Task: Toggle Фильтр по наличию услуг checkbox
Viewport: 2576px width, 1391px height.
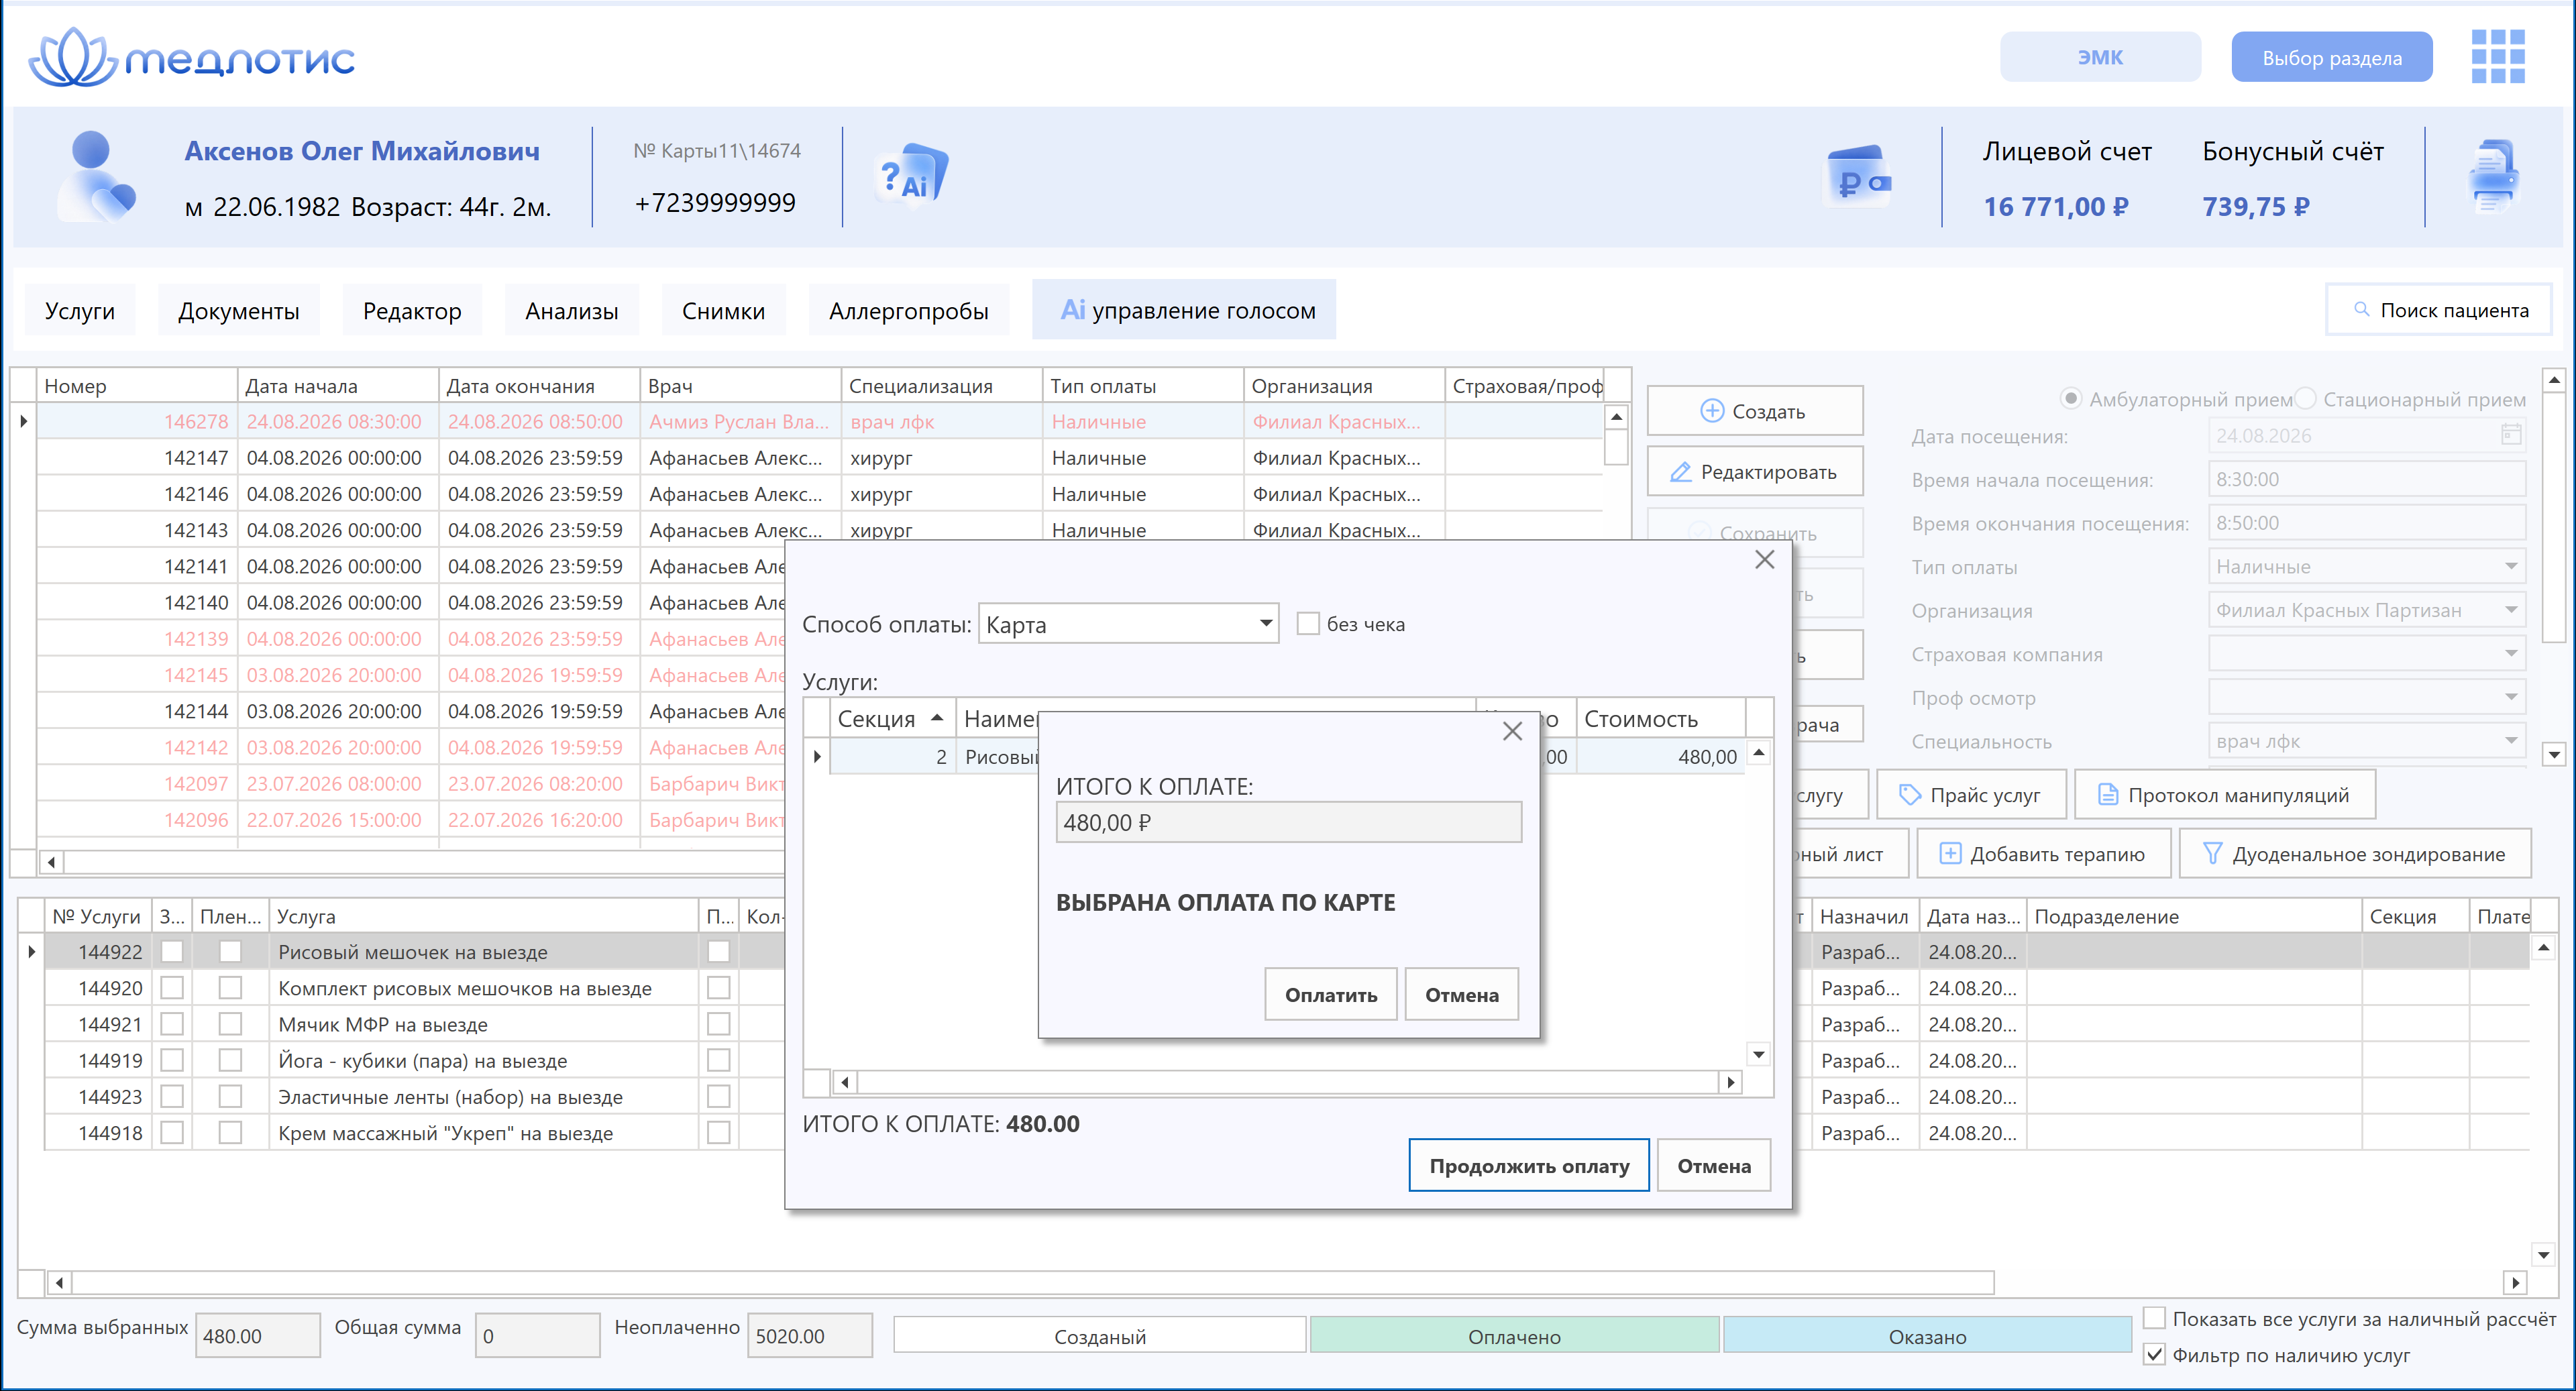Action: click(2155, 1355)
